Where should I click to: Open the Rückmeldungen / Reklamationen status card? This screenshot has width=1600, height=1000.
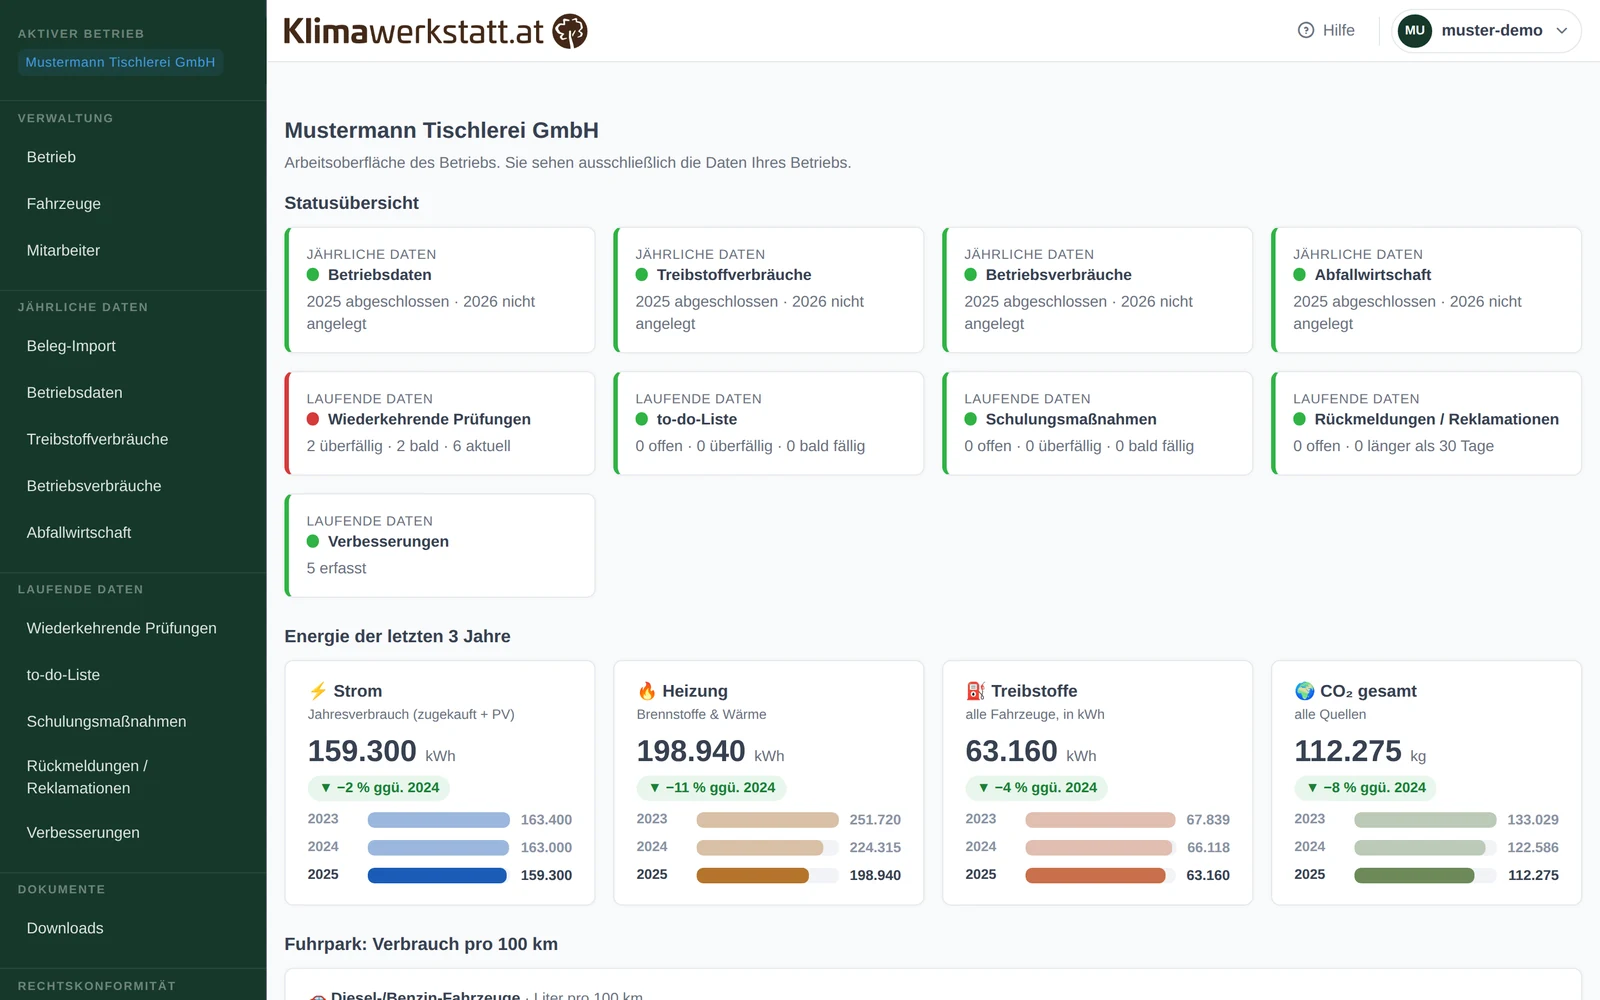[1426, 423]
